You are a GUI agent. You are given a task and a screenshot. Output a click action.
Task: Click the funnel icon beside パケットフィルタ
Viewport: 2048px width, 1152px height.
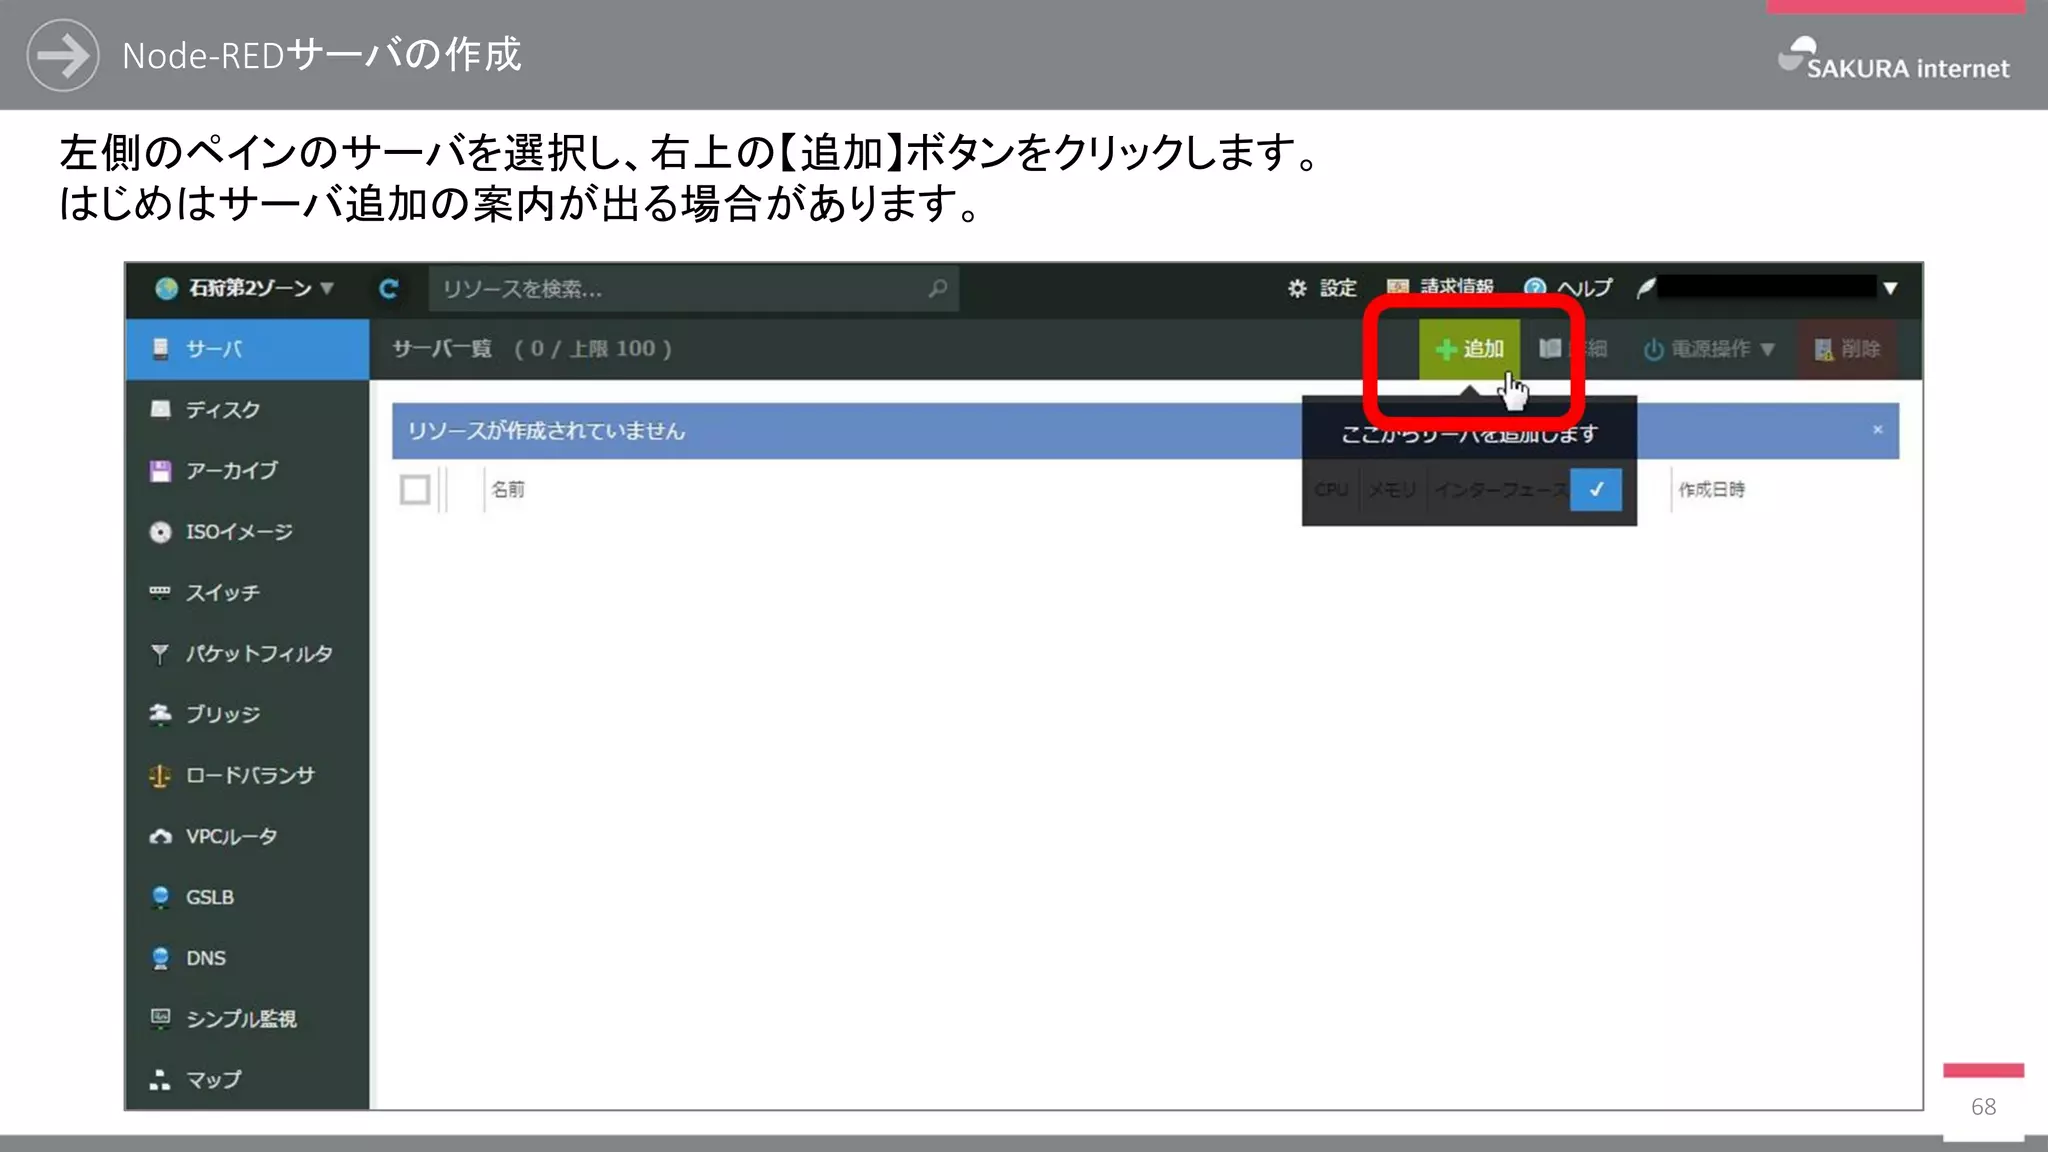click(160, 654)
